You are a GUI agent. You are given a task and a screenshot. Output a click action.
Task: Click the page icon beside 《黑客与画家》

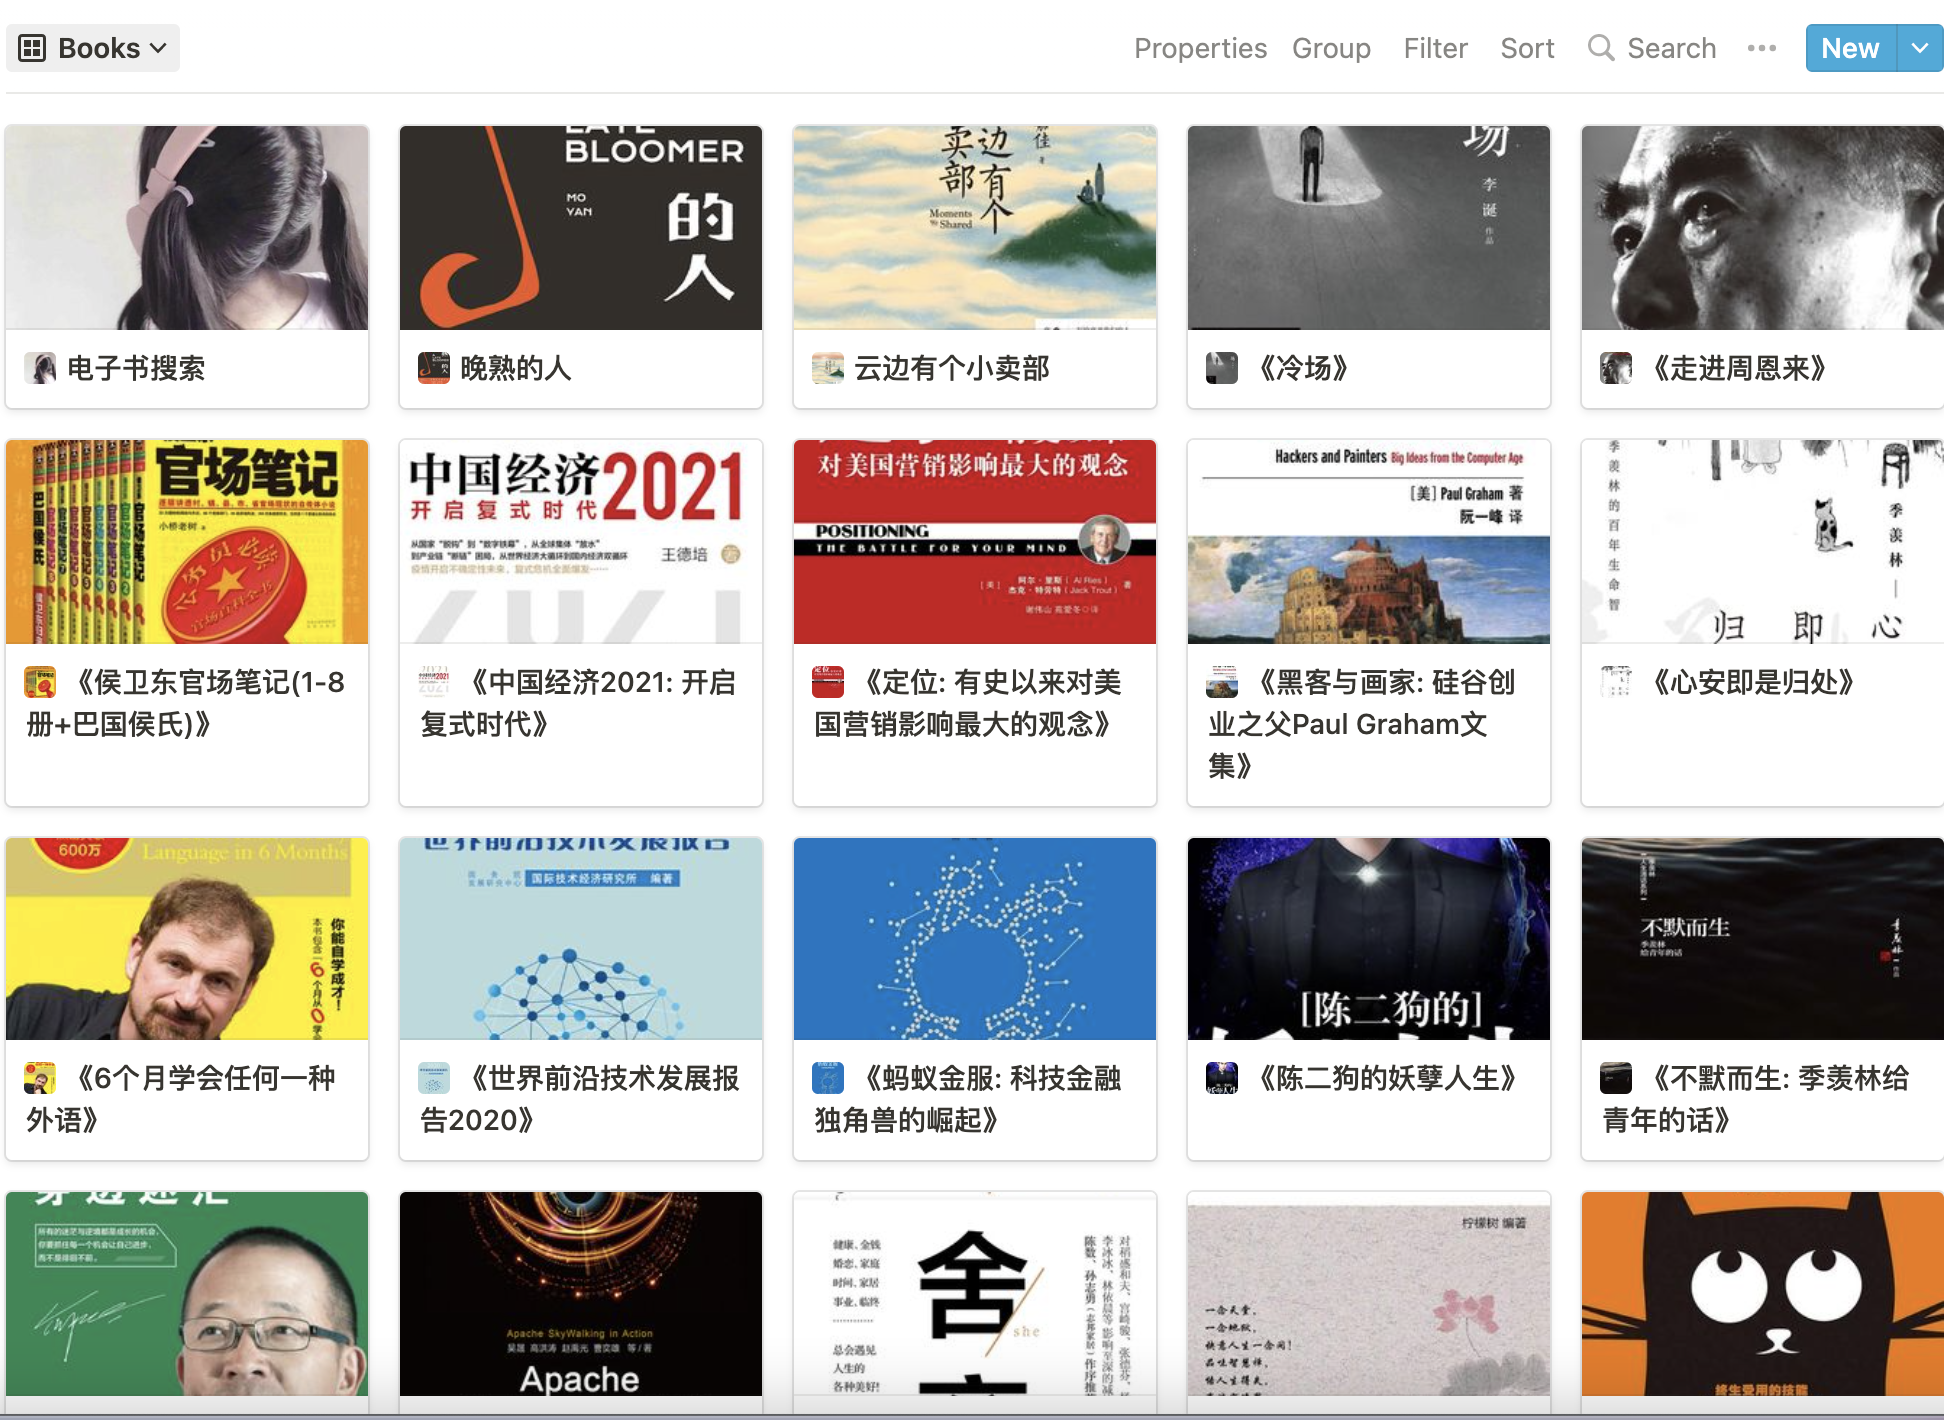pyautogui.click(x=1219, y=681)
